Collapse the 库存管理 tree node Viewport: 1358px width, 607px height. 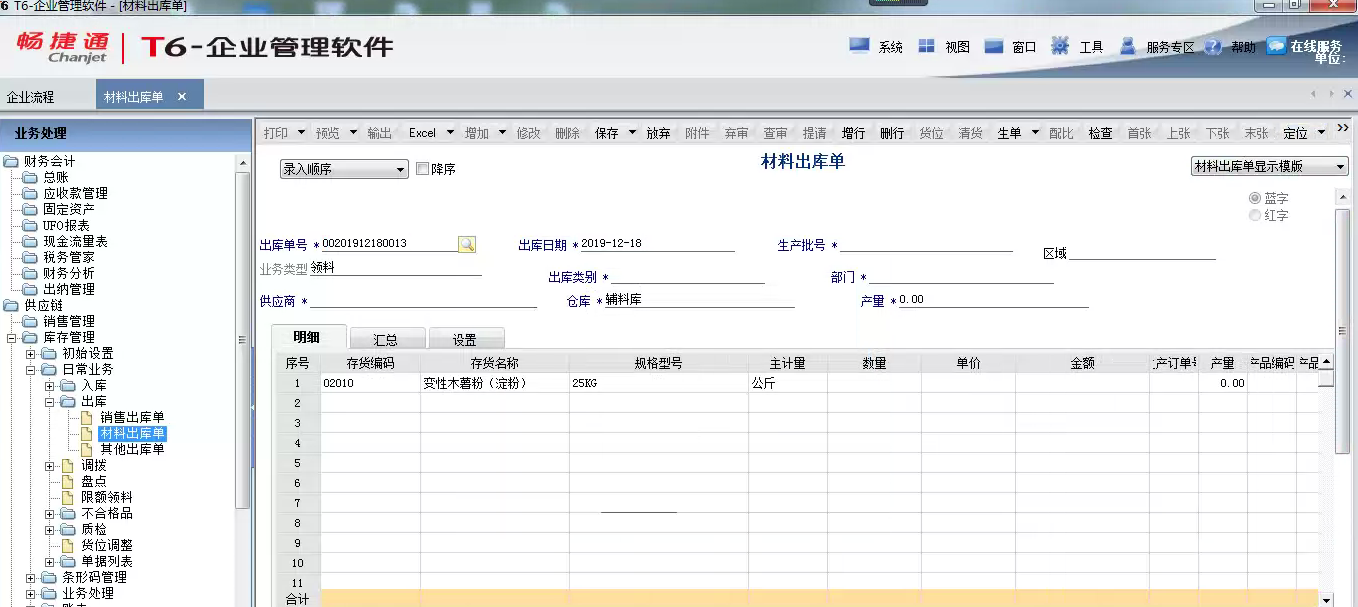click(12, 338)
